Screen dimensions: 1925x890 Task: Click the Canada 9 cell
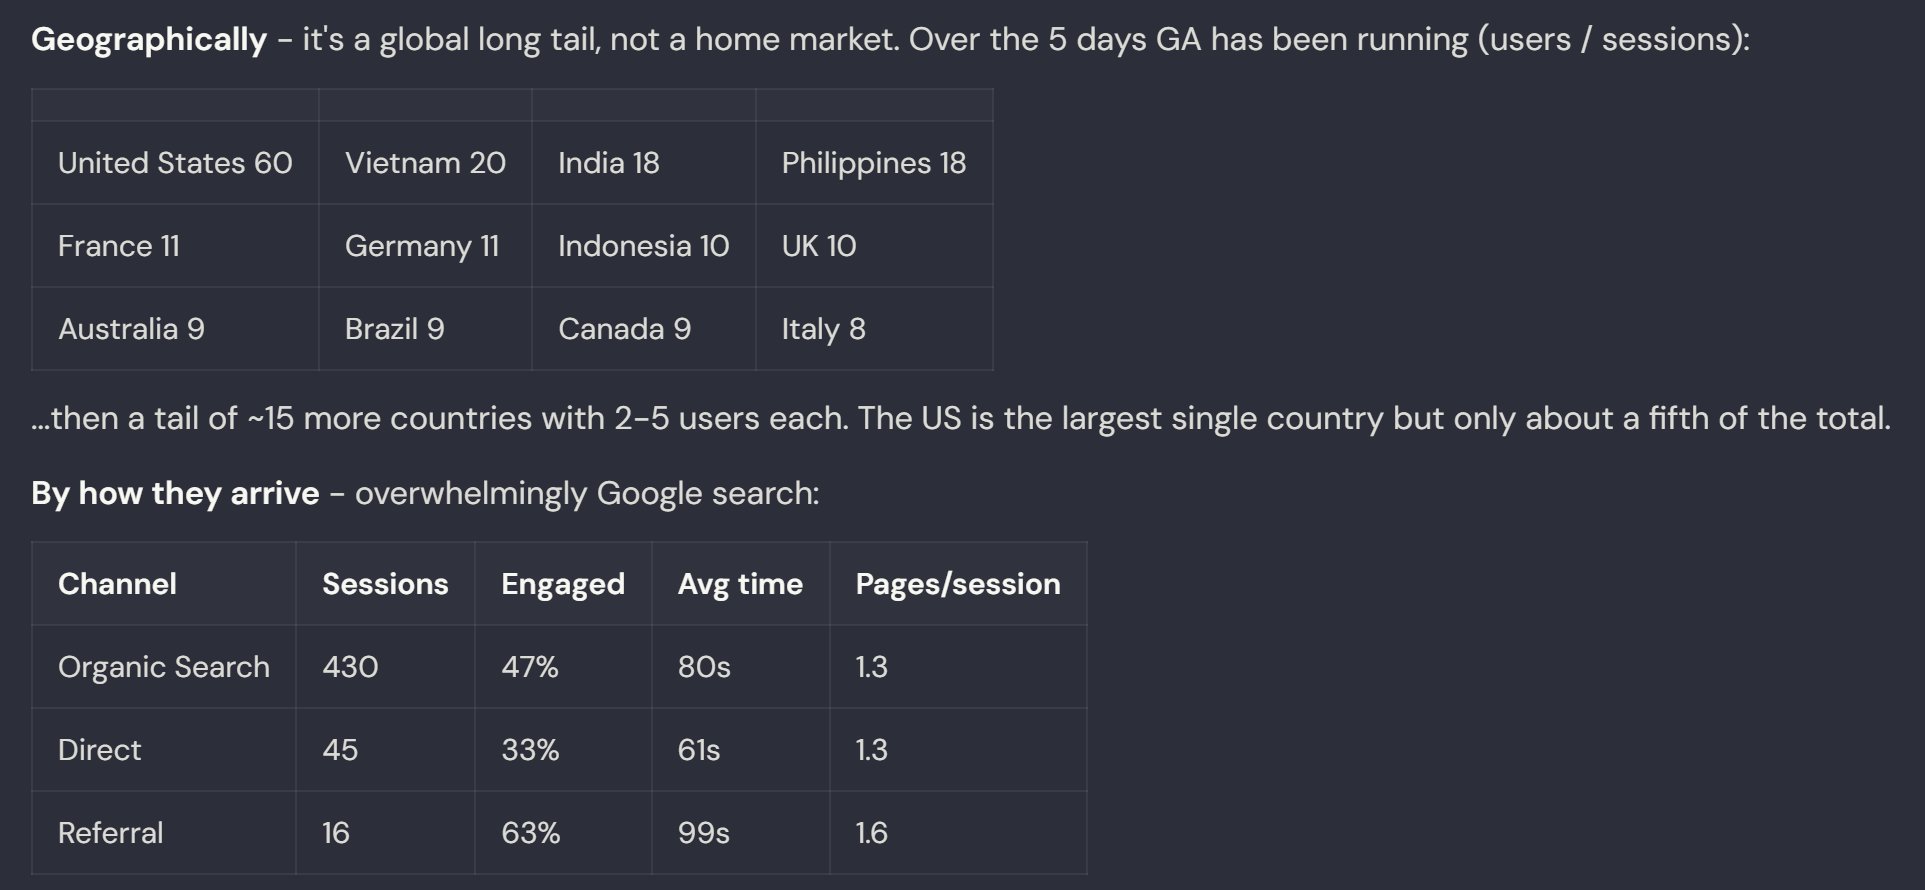[x=643, y=329]
